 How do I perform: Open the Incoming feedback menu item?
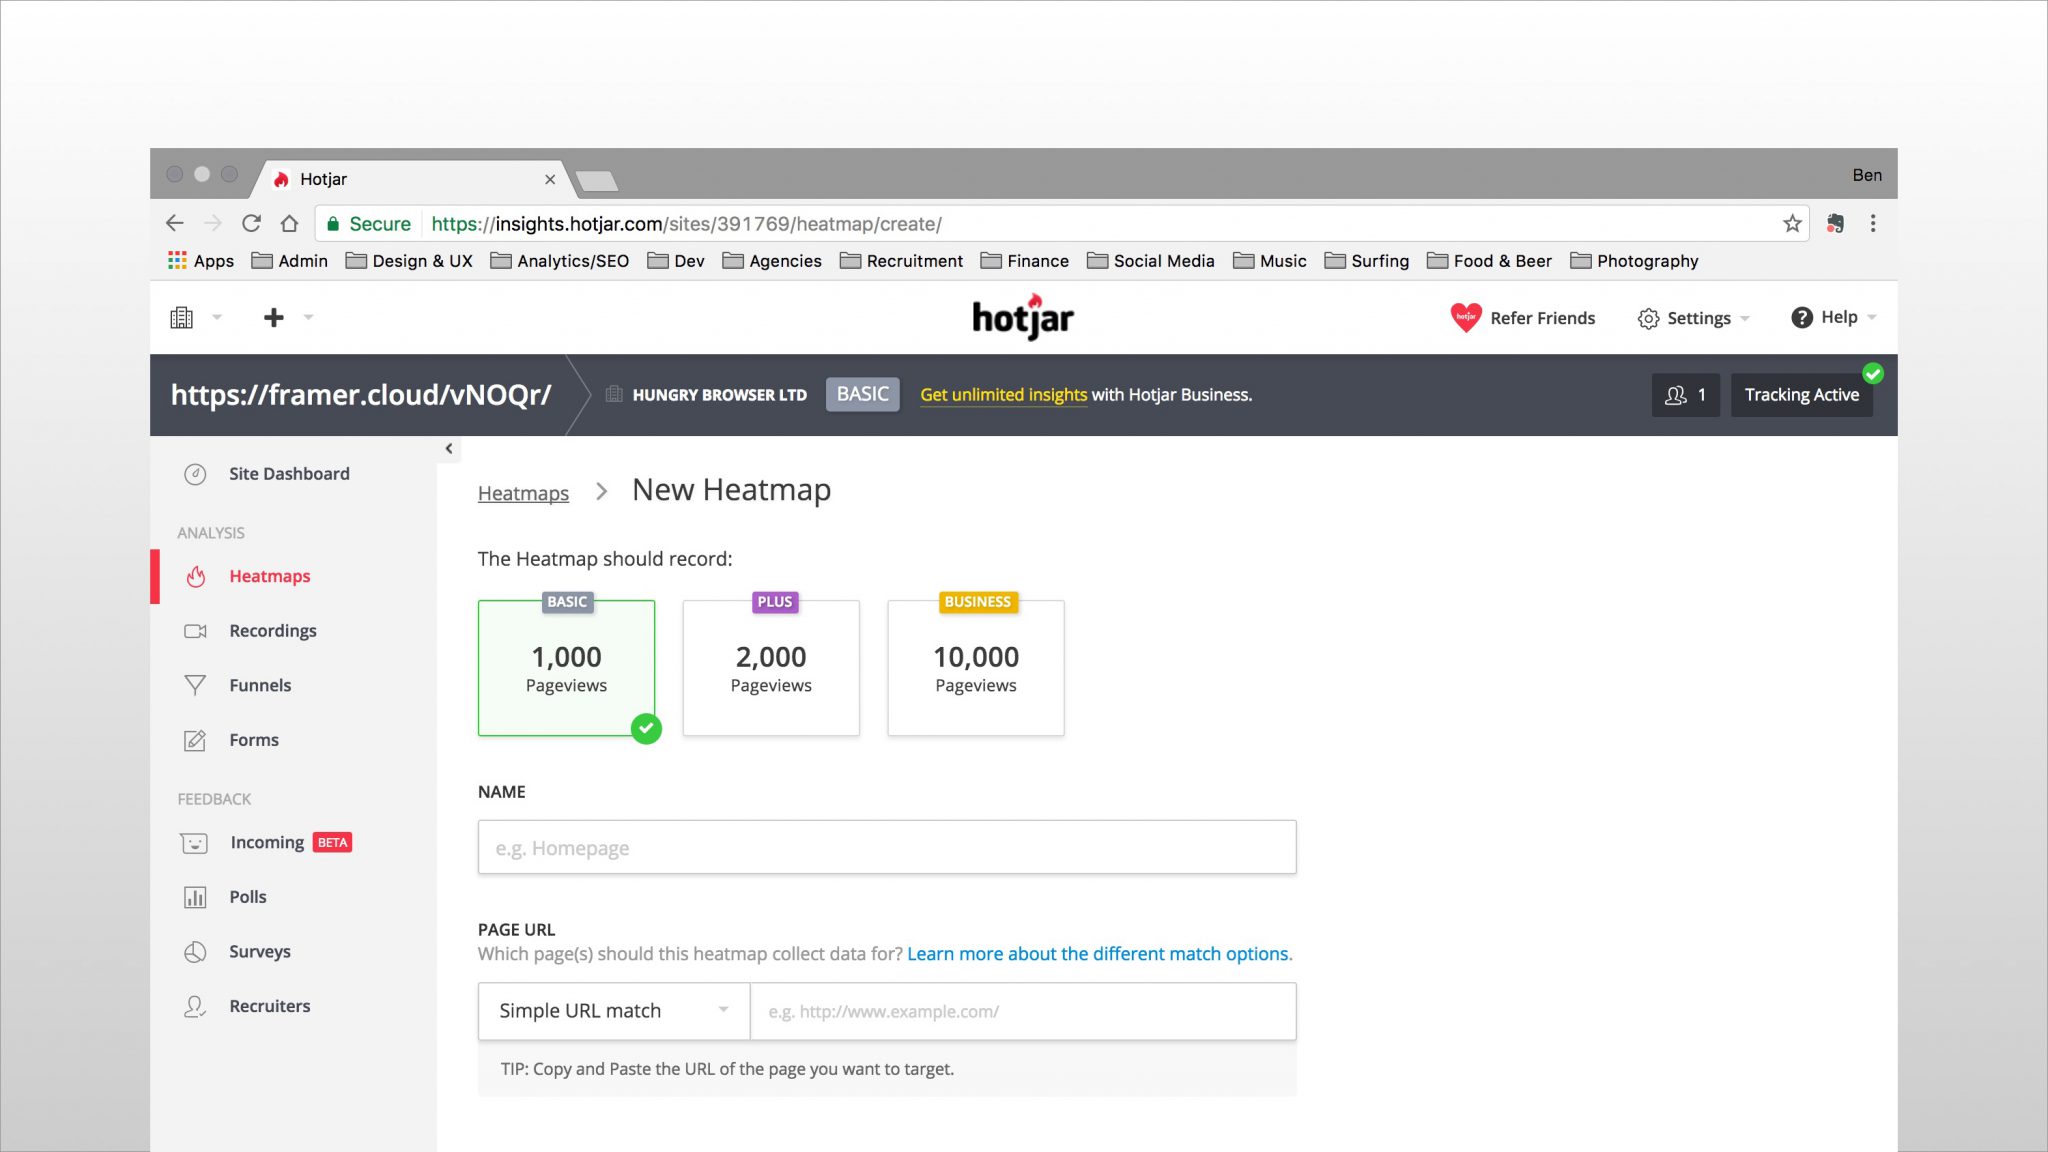pos(266,843)
